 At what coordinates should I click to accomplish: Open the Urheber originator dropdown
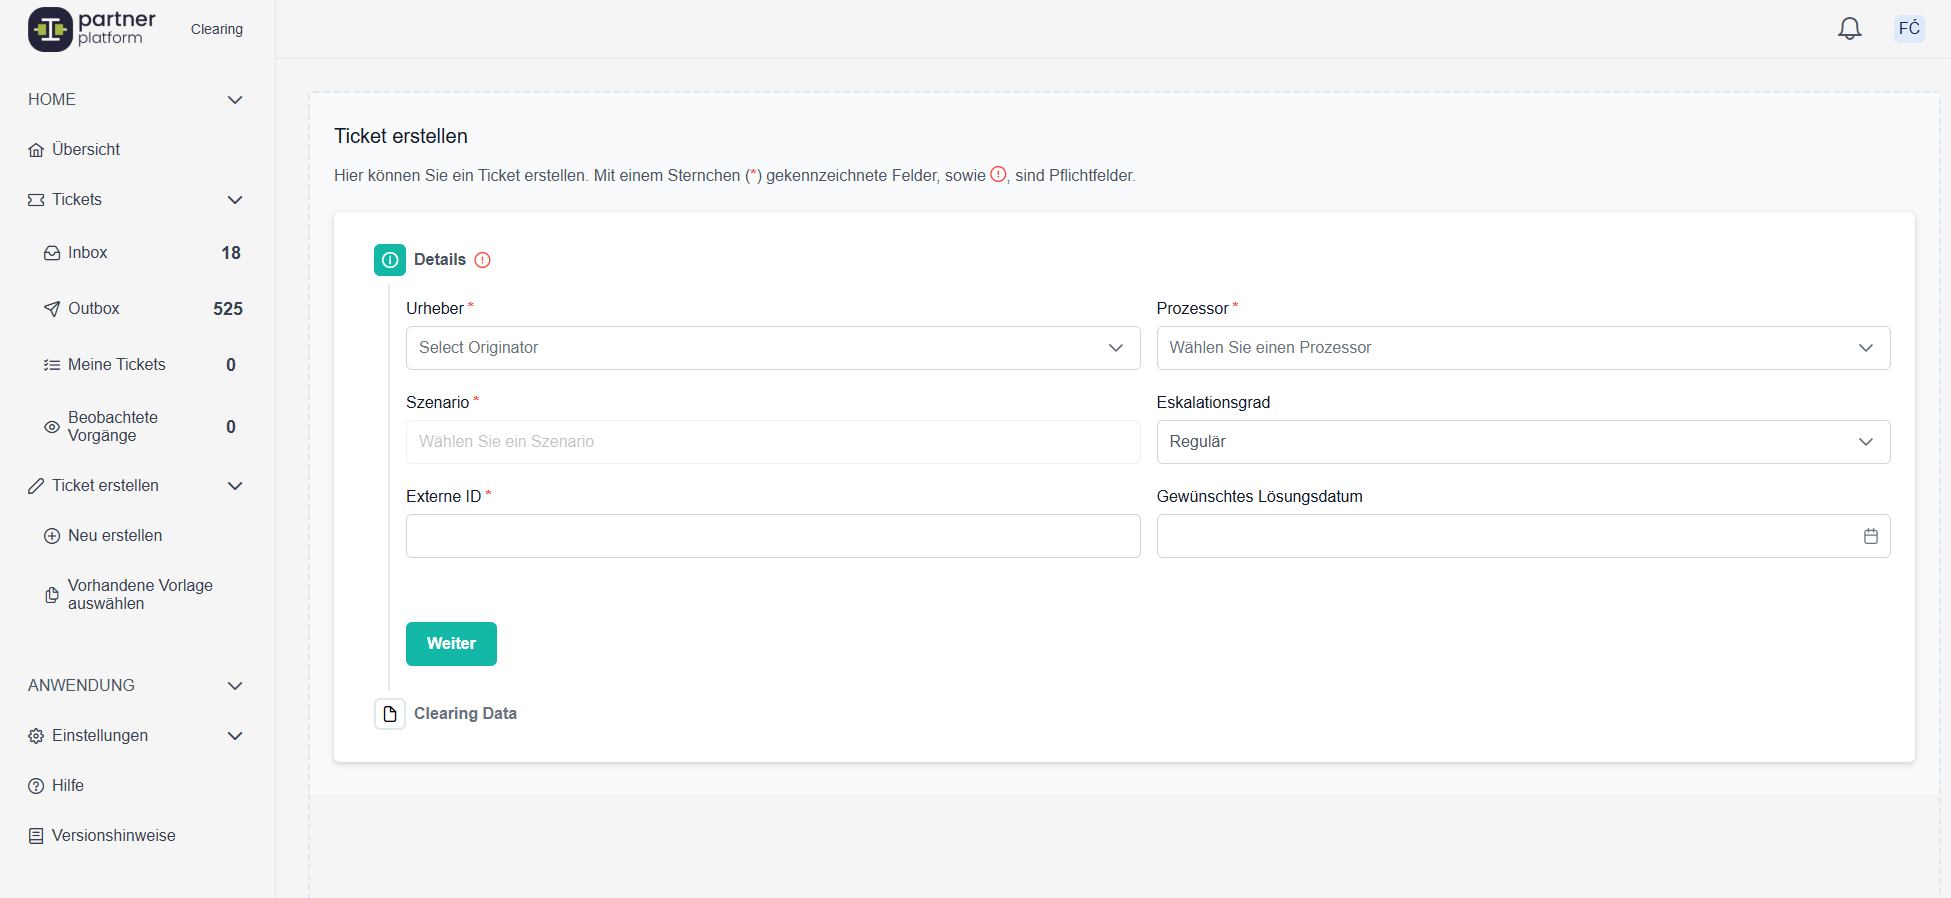(x=772, y=348)
